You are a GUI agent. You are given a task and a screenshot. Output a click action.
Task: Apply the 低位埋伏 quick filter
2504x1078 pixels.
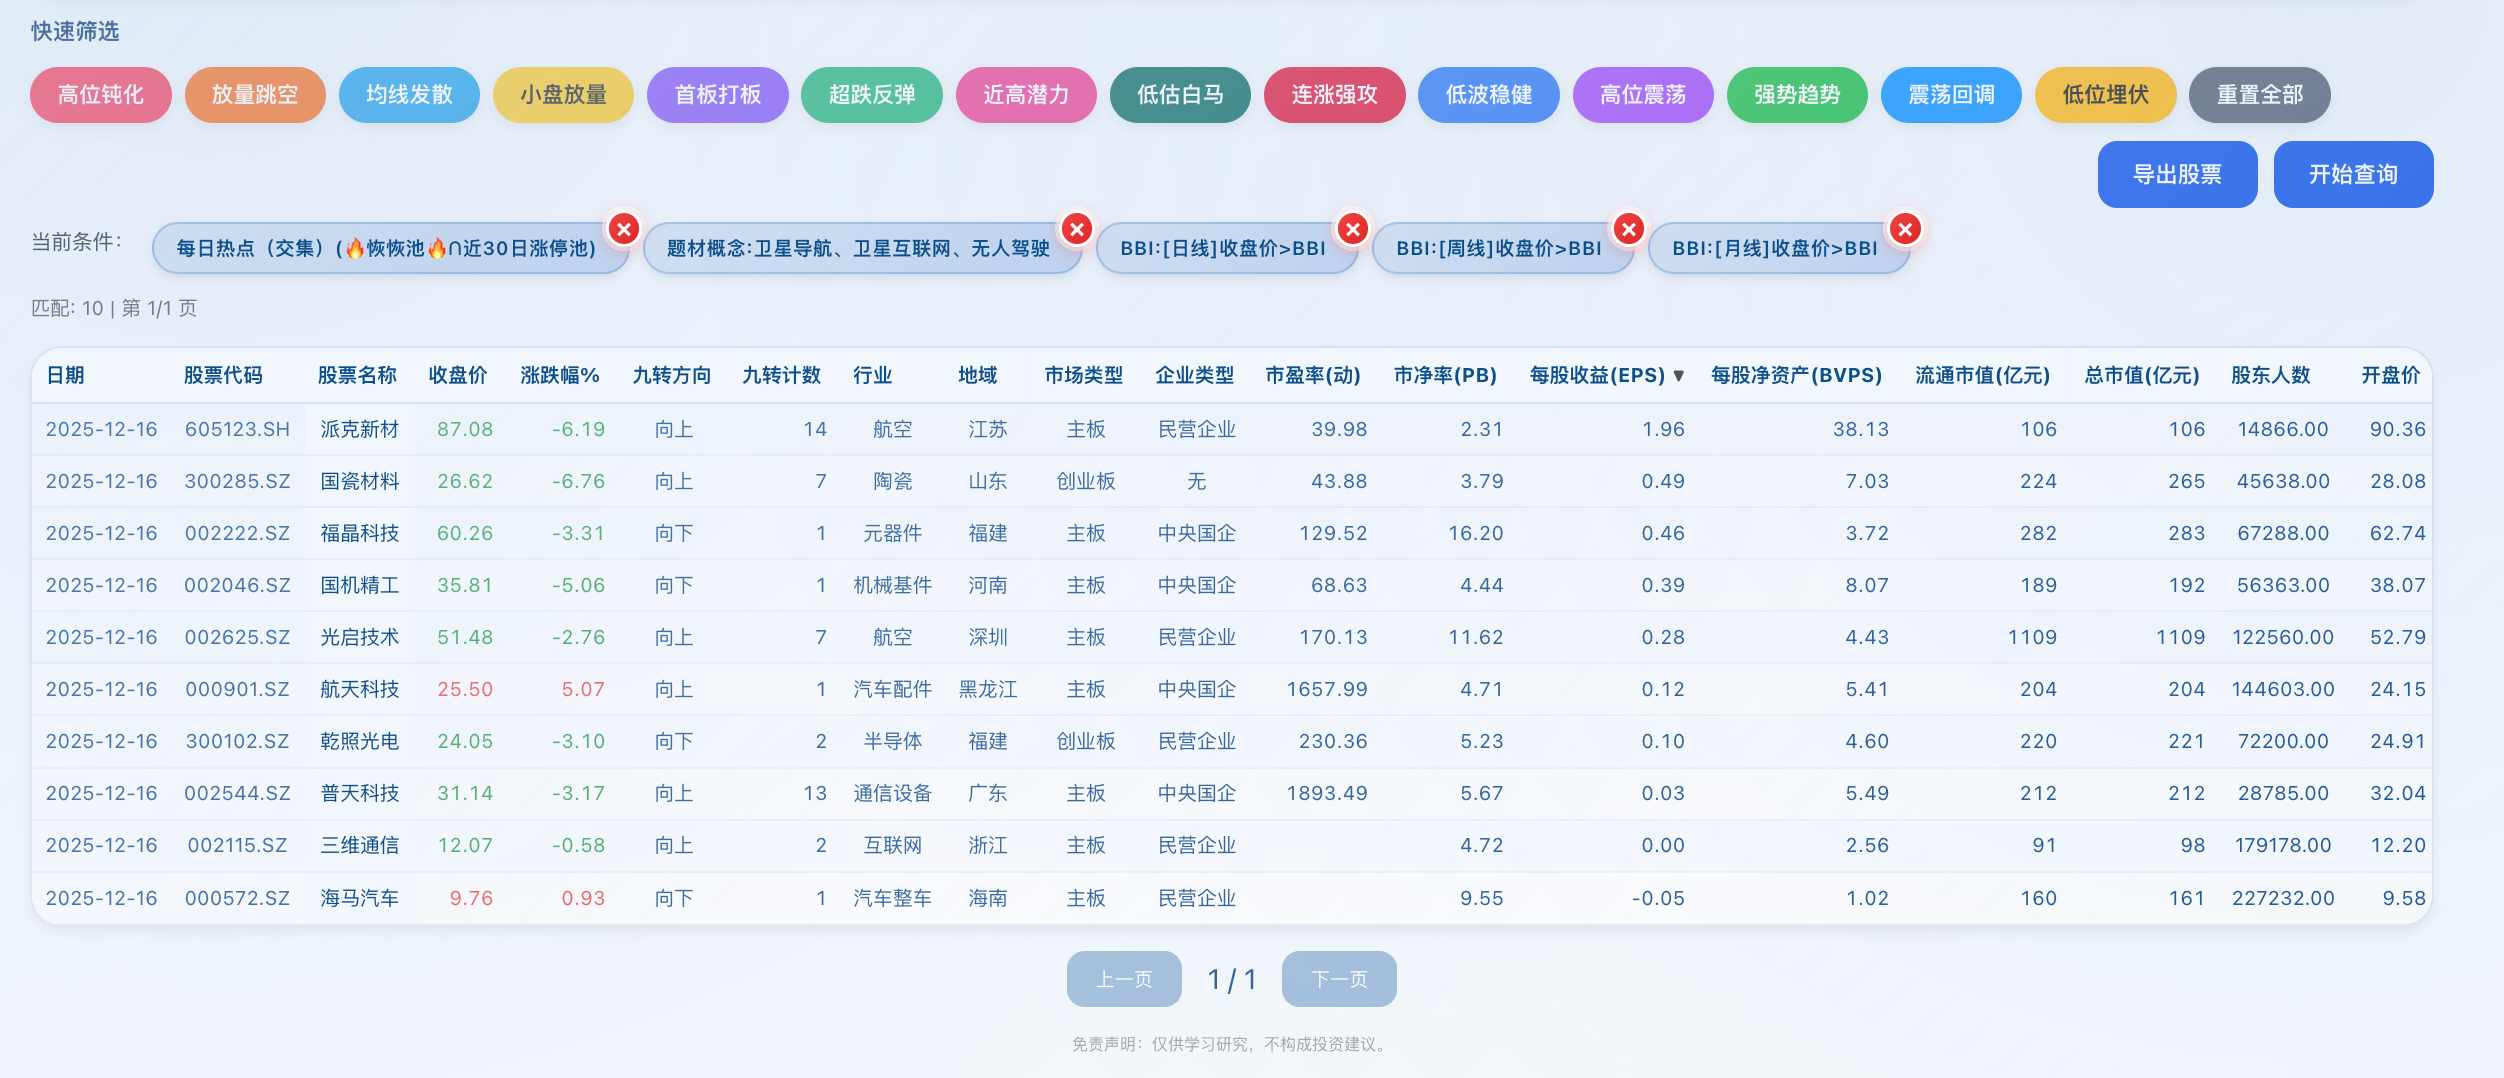pos(2103,95)
